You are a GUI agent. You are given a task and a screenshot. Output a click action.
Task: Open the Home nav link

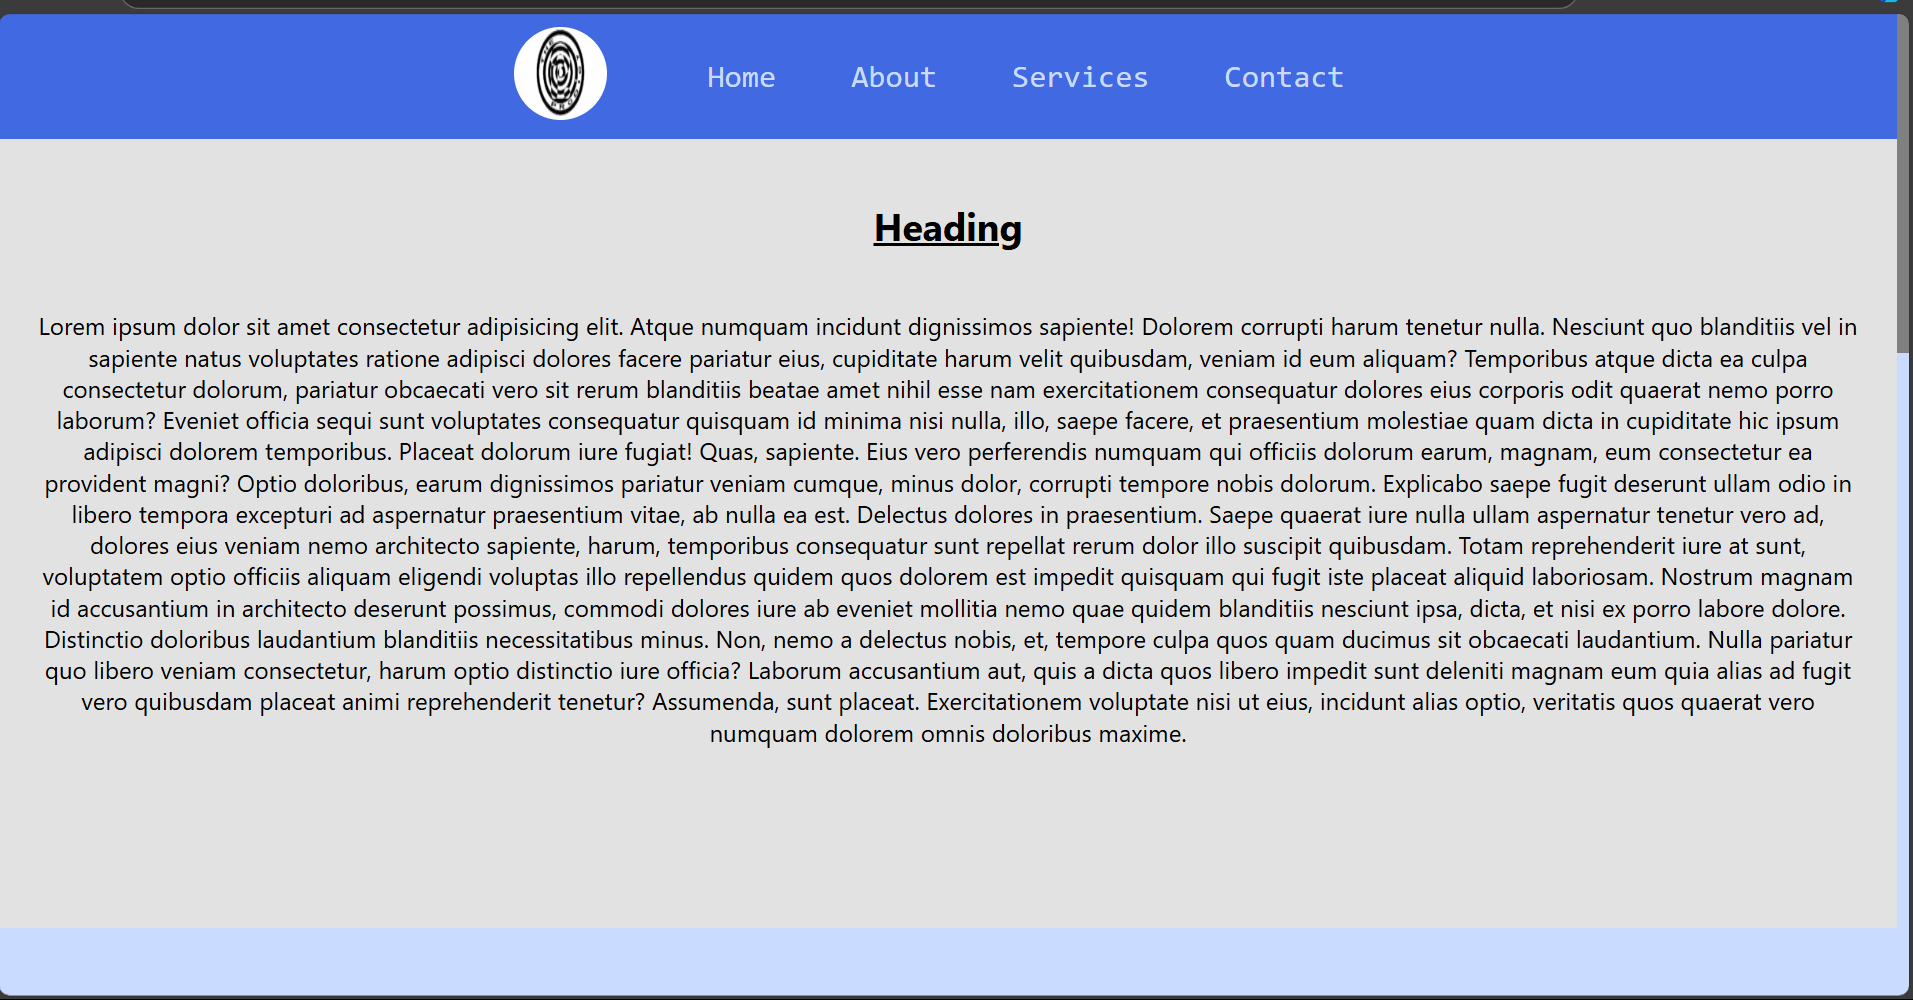[741, 77]
